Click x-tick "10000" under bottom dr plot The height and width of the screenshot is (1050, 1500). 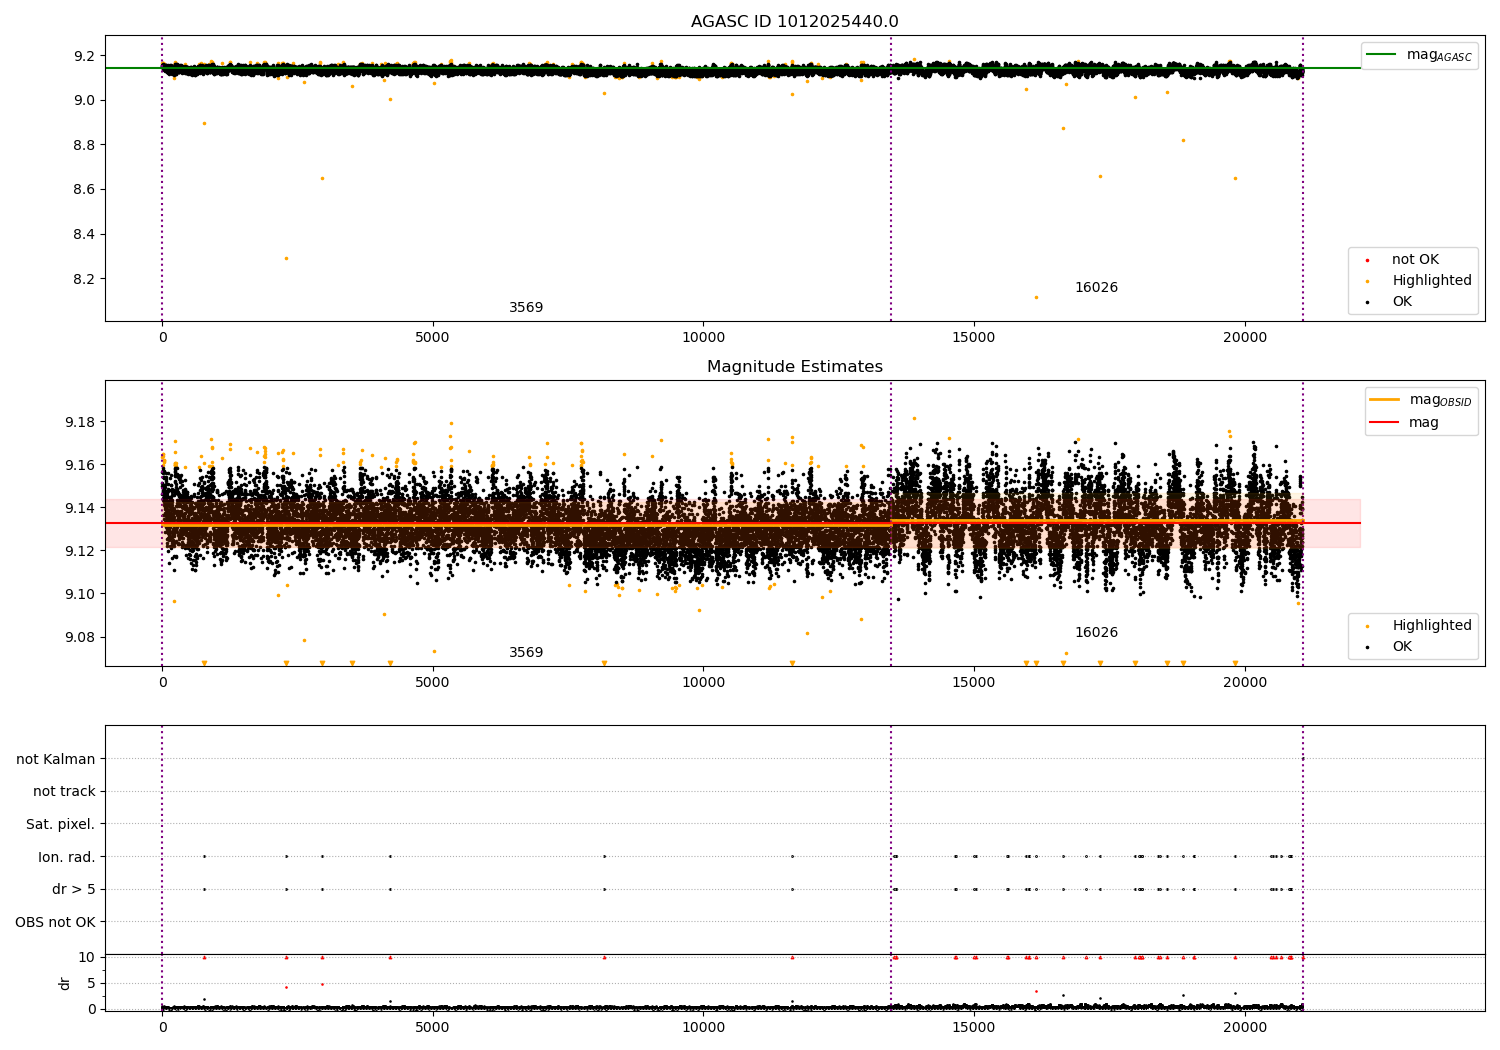pyautogui.click(x=703, y=1027)
